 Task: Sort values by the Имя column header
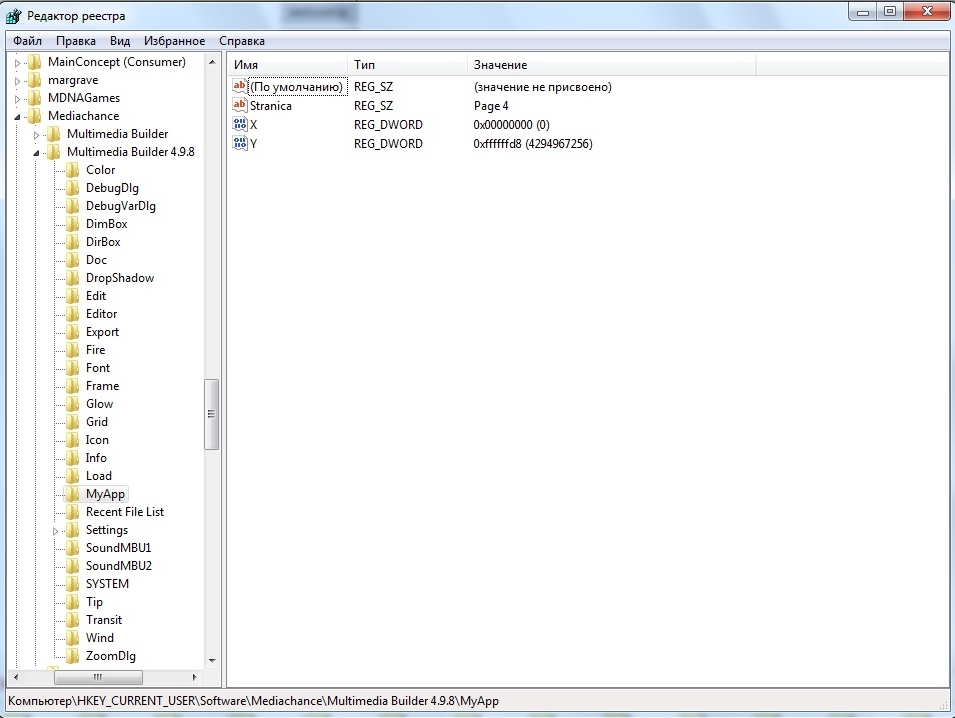tap(287, 65)
